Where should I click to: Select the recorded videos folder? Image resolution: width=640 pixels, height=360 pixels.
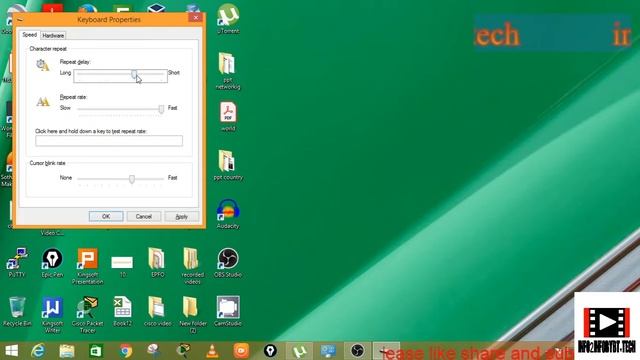point(192,266)
